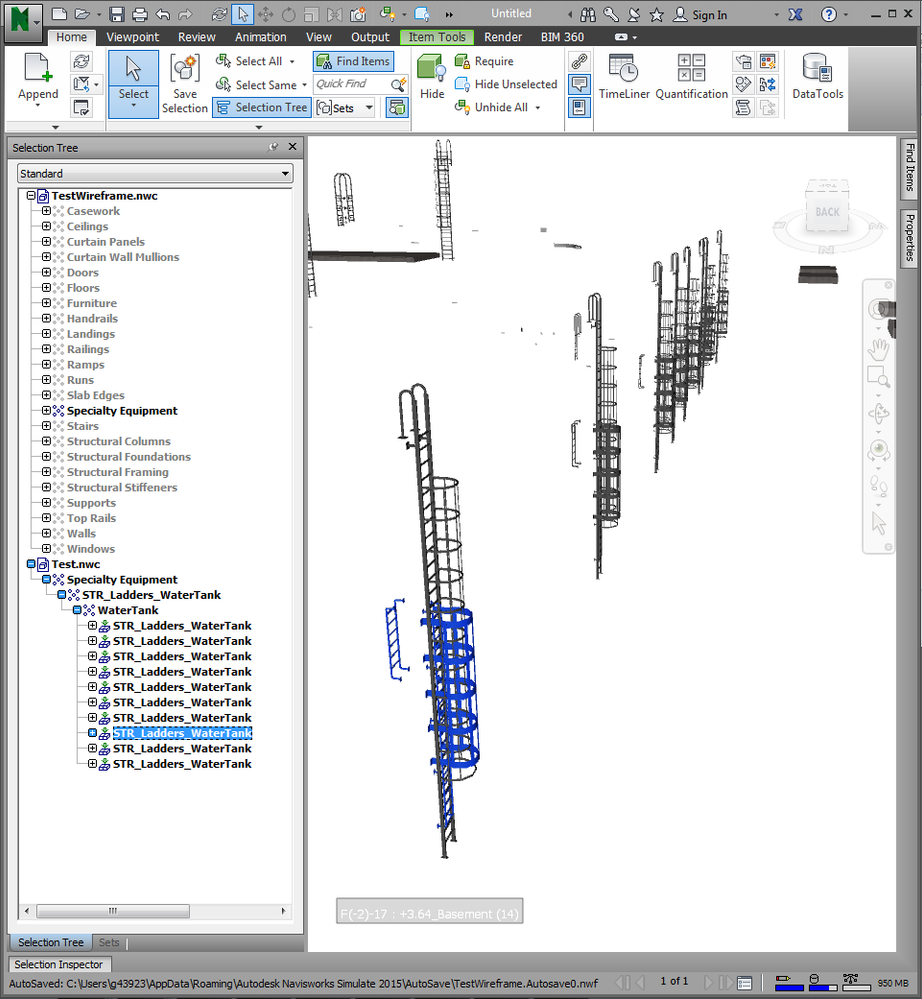The height and width of the screenshot is (999, 922).
Task: Click the star favorites icon in title bar
Action: tap(656, 14)
